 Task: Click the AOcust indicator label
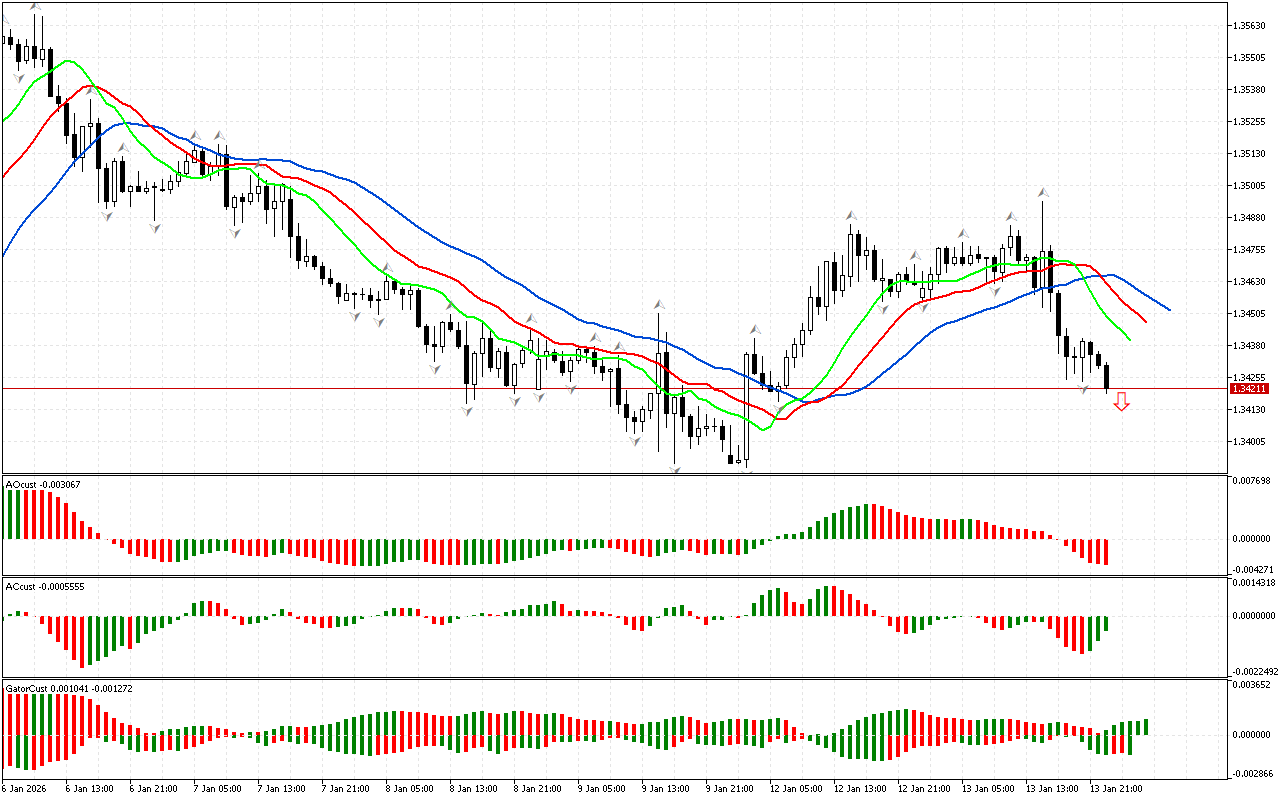43,485
